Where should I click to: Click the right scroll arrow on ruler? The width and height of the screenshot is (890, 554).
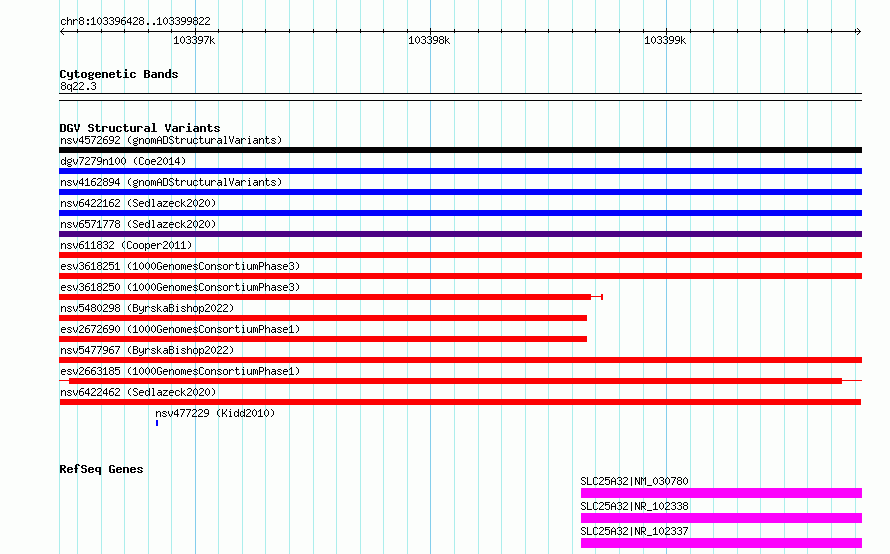(x=858, y=32)
